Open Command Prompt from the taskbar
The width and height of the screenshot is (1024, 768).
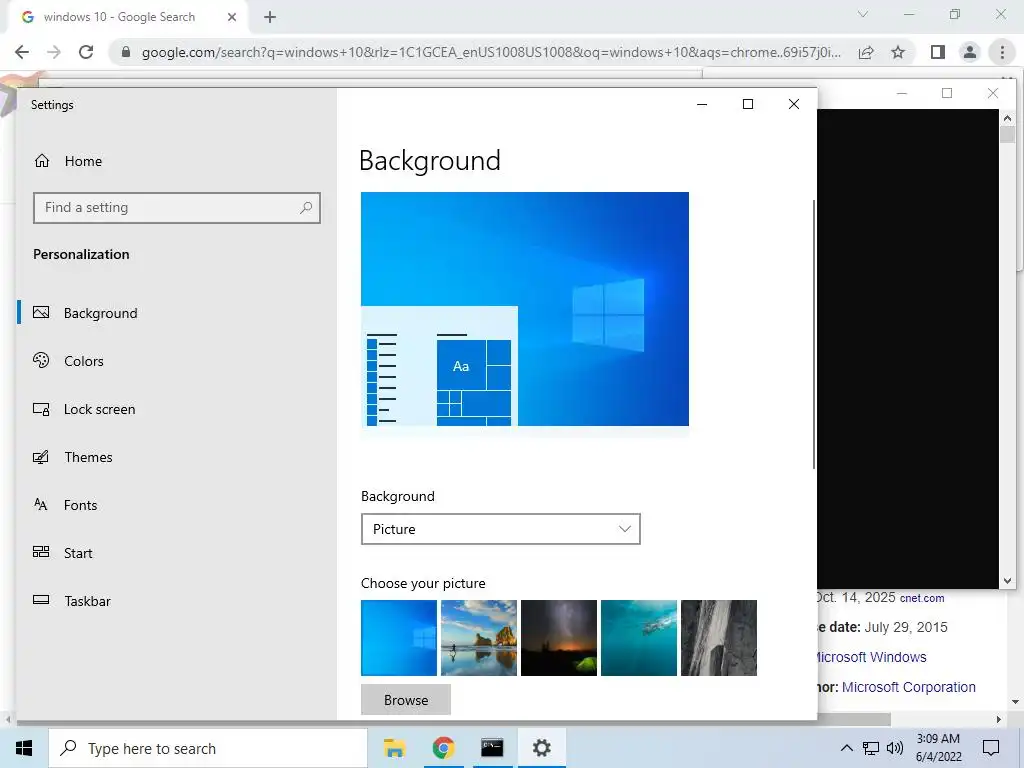pos(492,748)
